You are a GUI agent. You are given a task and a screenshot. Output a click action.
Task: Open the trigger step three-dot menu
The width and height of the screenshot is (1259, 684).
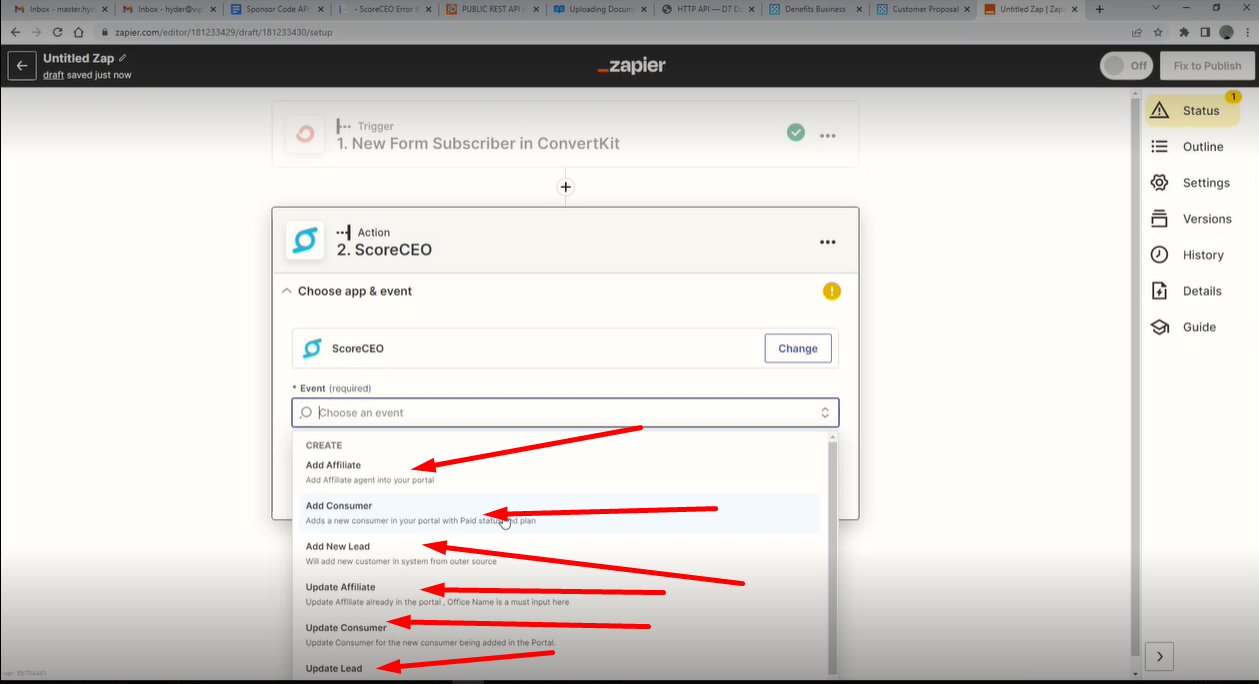point(828,135)
